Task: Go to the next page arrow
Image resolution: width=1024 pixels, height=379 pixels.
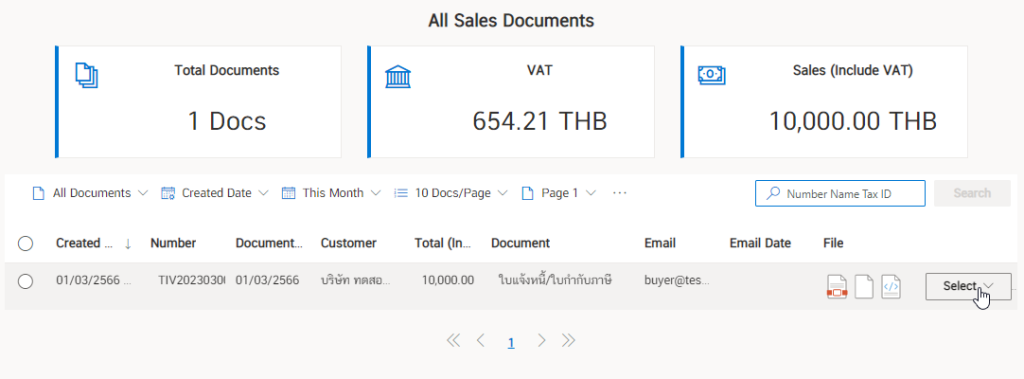Action: (x=541, y=340)
